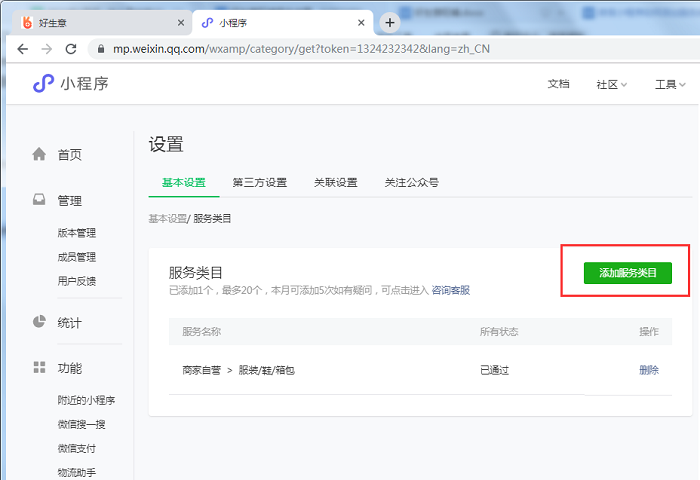Click the browser forward arrow
This screenshot has width=700, height=480.
click(x=46, y=49)
